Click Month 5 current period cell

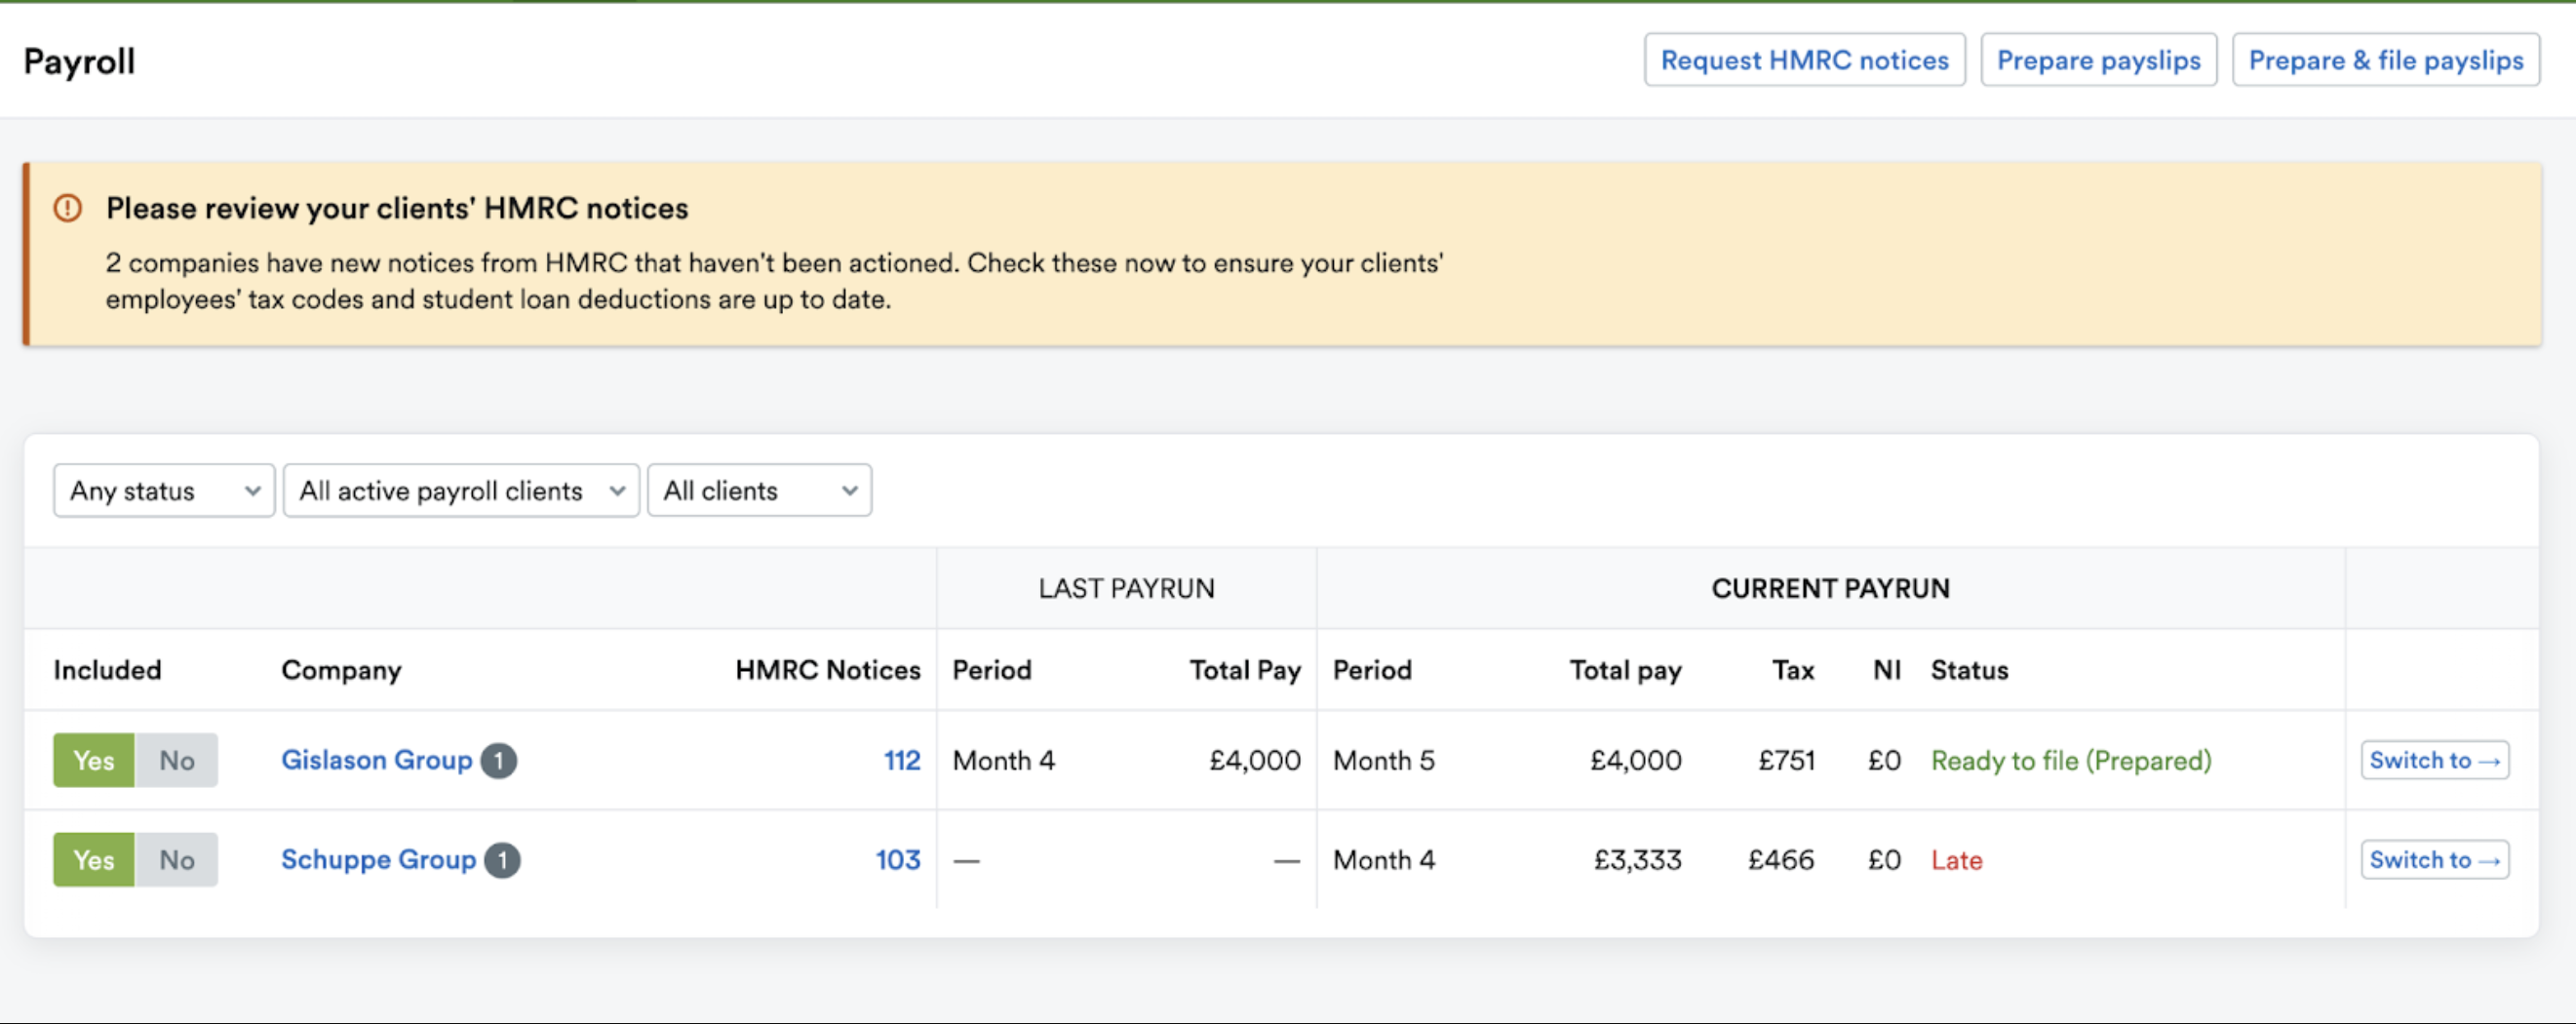1383,761
